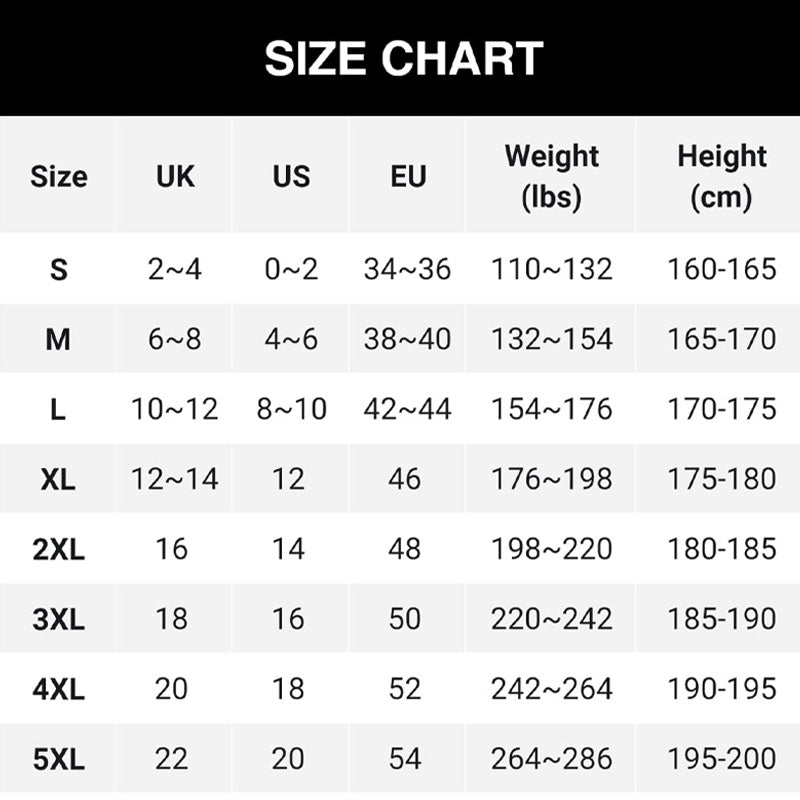800x800 pixels.
Task: Click the UK 10~12 cell
Action: click(x=175, y=409)
